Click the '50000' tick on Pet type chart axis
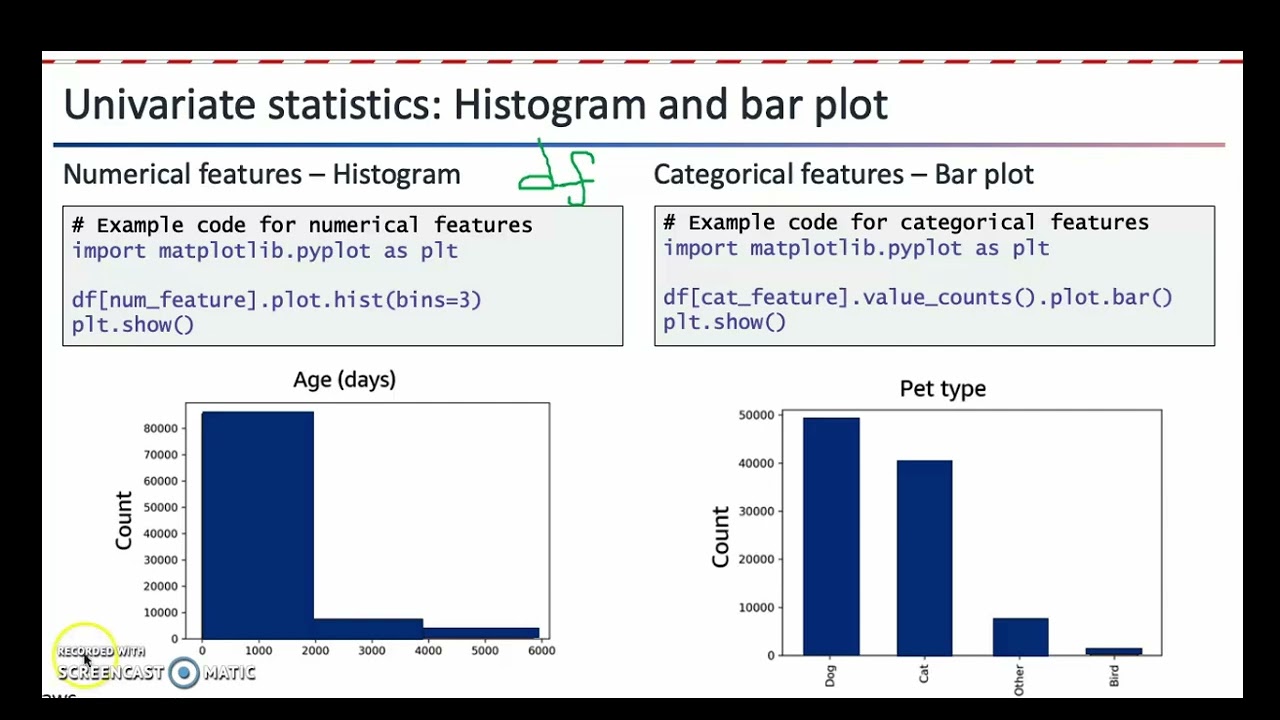Screen dimensions: 1280x720 coord(756,415)
